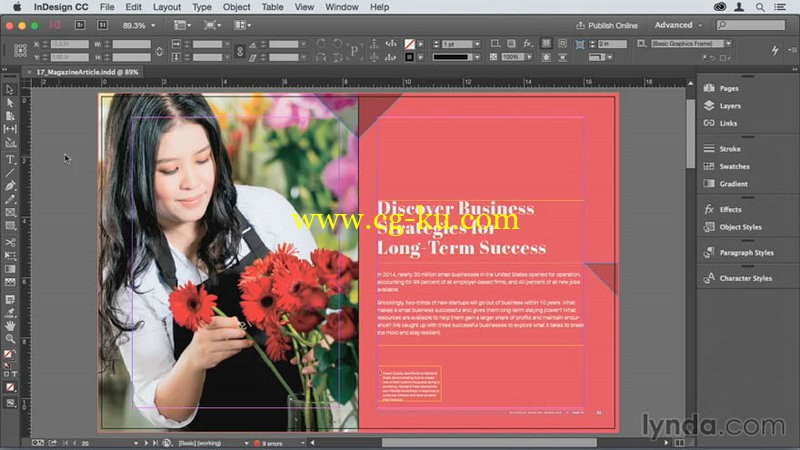
Task: Click the X position input field
Action: coord(69,44)
